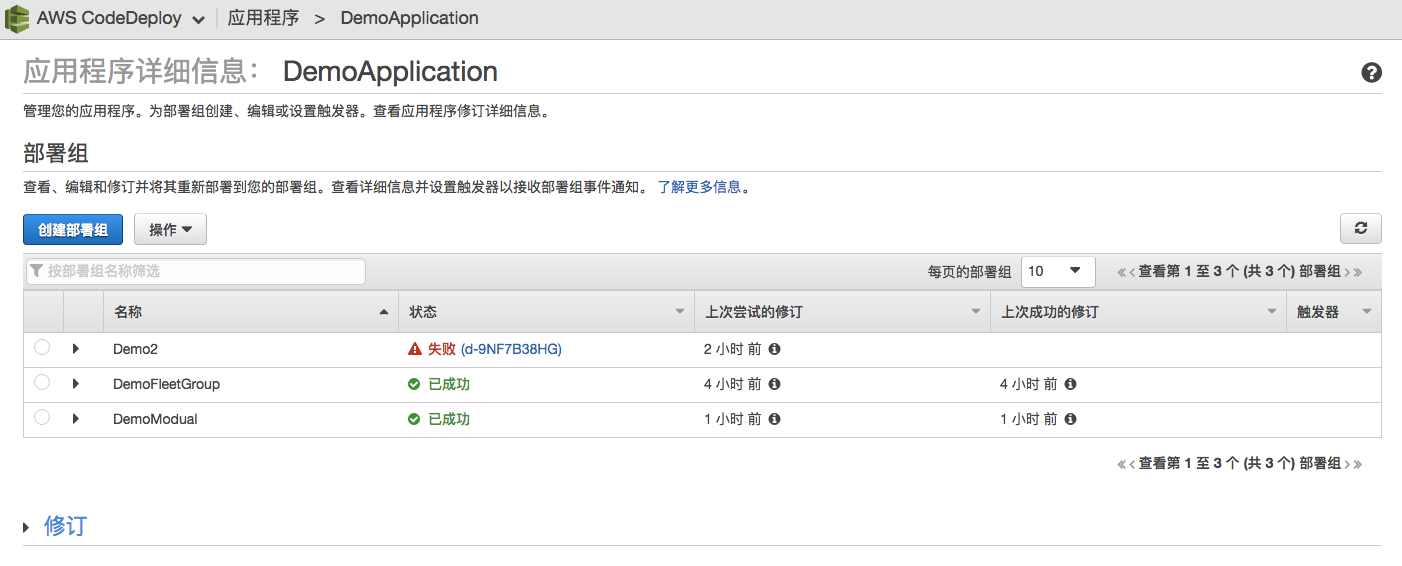The image size is (1402, 566).
Task: Click the refresh icon button
Action: coord(1360,228)
